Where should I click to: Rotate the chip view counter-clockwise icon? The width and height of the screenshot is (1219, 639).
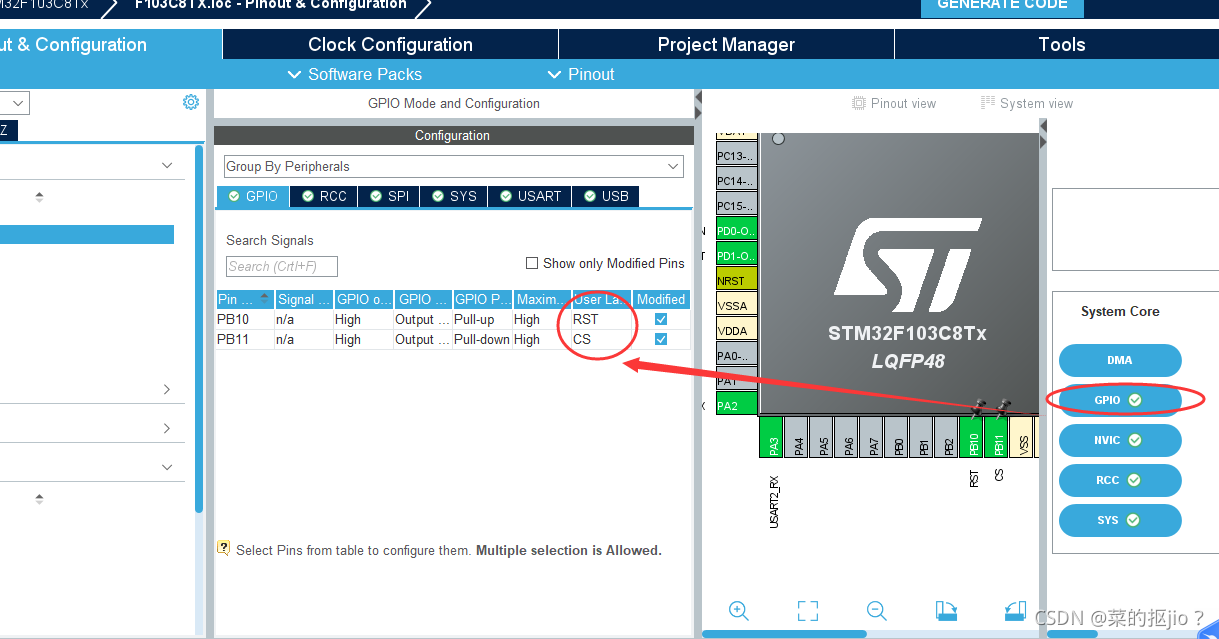(1015, 611)
